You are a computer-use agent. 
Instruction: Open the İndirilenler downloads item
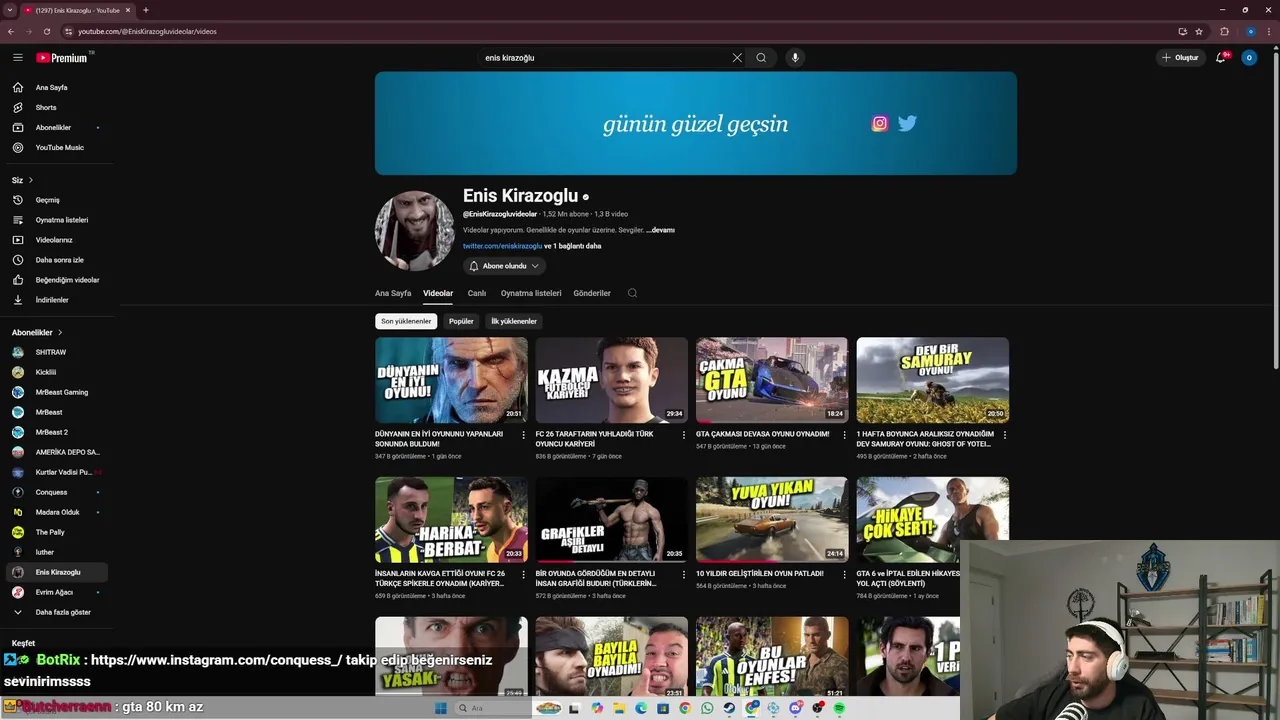point(56,300)
